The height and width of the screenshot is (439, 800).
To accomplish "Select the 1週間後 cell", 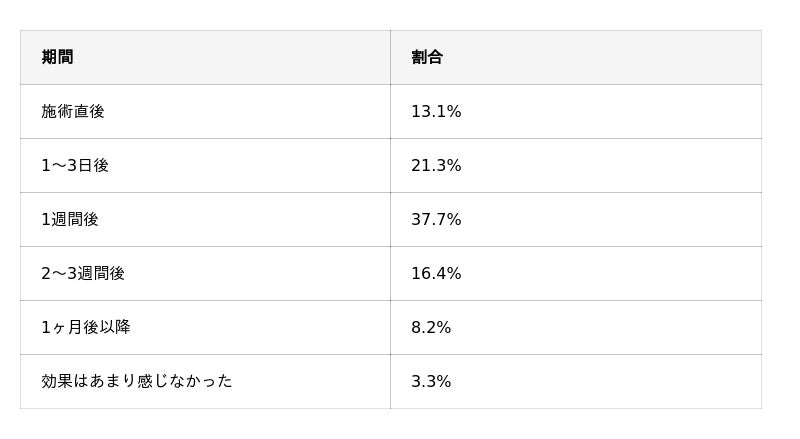I will coord(70,219).
